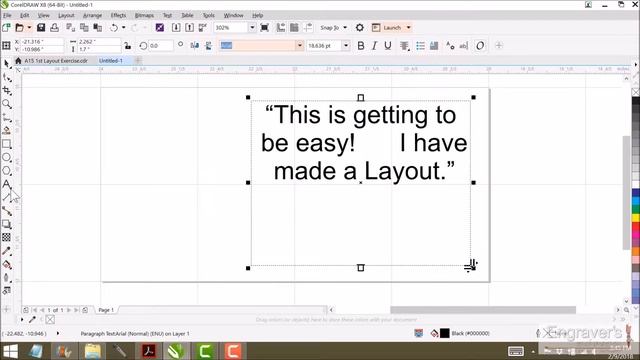640x360 pixels.
Task: Toggle show rulers
Action: [x=281, y=27]
